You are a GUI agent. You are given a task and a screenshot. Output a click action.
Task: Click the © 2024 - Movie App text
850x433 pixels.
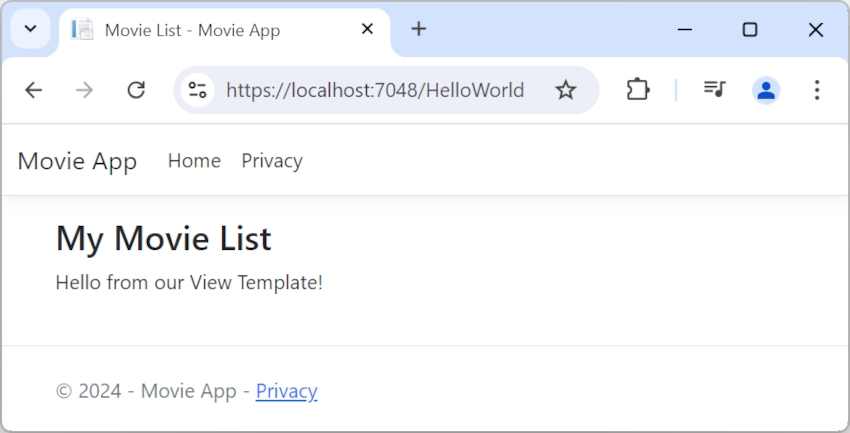point(146,391)
